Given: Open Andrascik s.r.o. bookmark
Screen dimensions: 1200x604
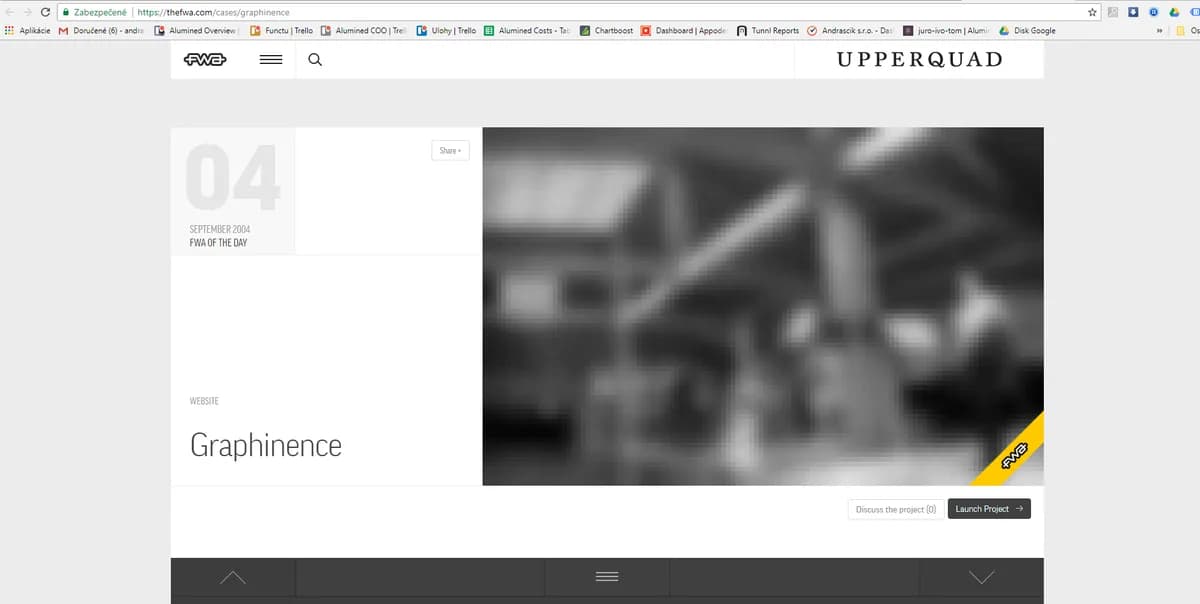Looking at the screenshot, I should (851, 31).
